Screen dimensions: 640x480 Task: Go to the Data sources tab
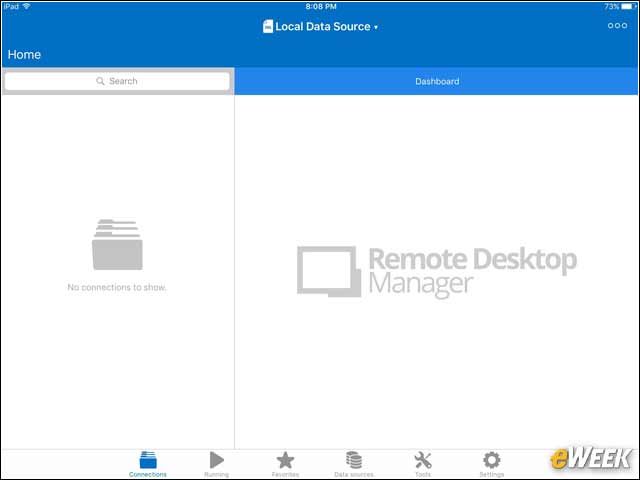354,464
